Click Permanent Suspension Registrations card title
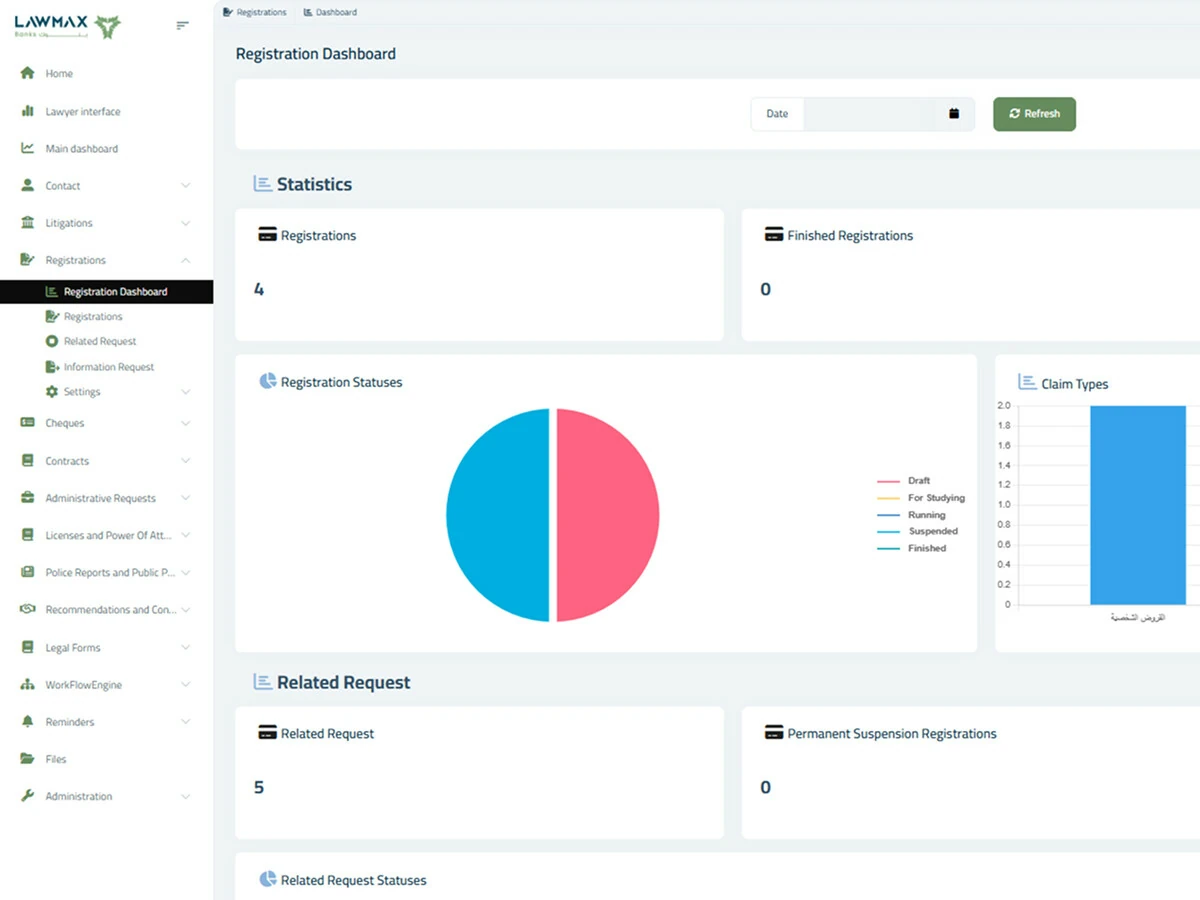Image resolution: width=1200 pixels, height=900 pixels. pos(892,734)
